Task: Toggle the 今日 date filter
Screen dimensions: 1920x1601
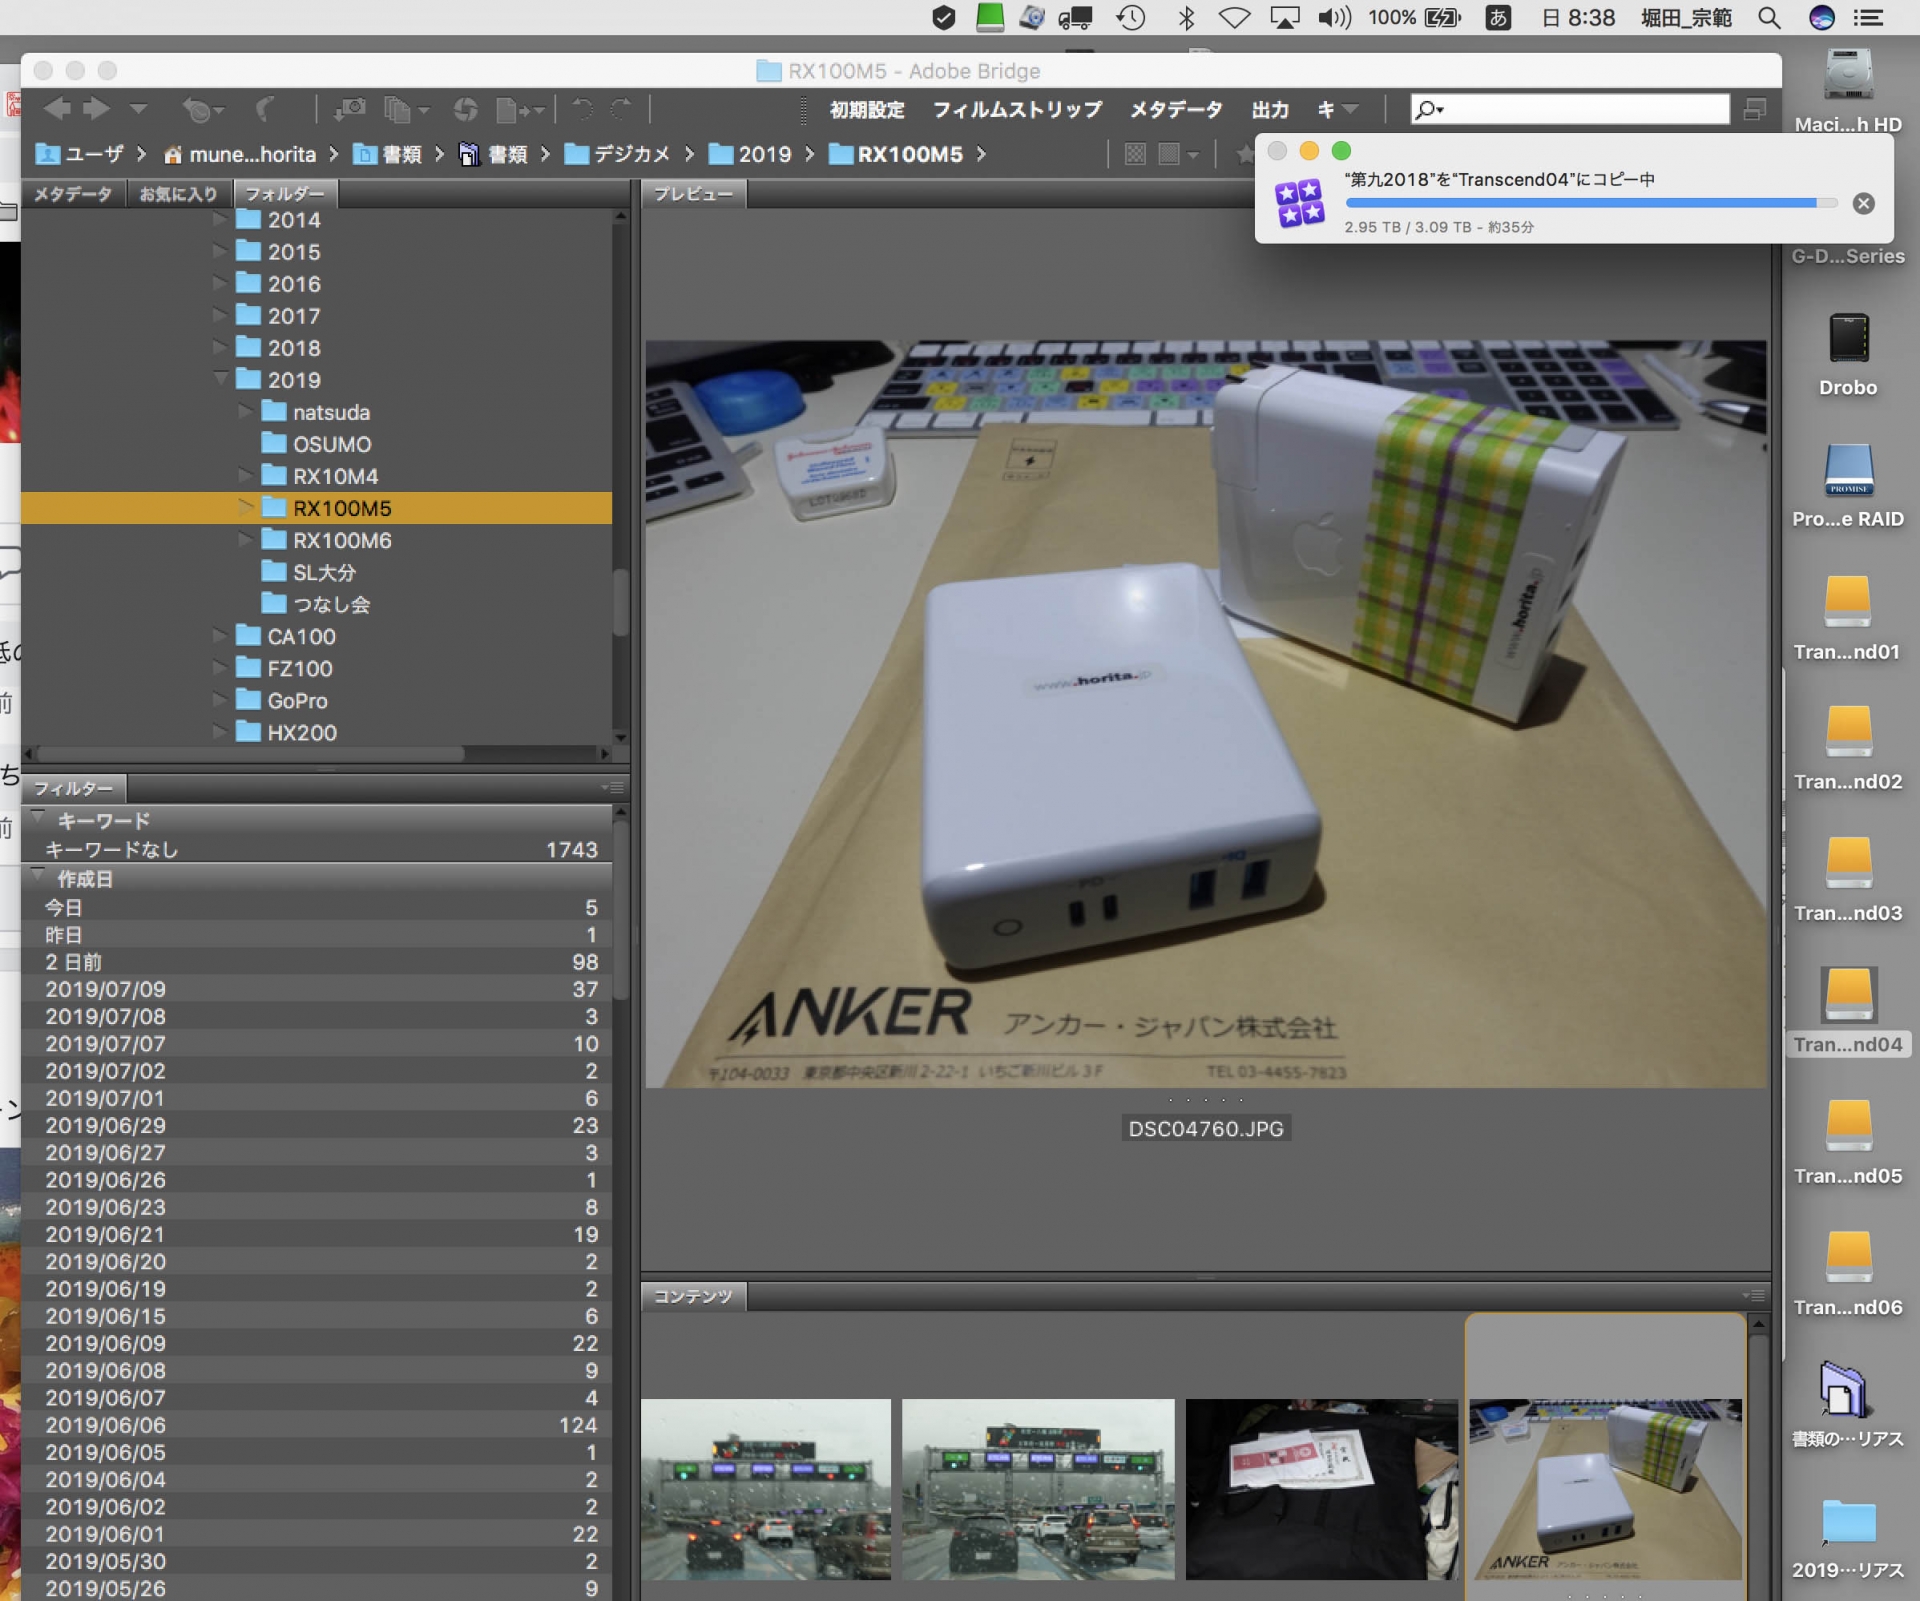Action: [x=317, y=907]
